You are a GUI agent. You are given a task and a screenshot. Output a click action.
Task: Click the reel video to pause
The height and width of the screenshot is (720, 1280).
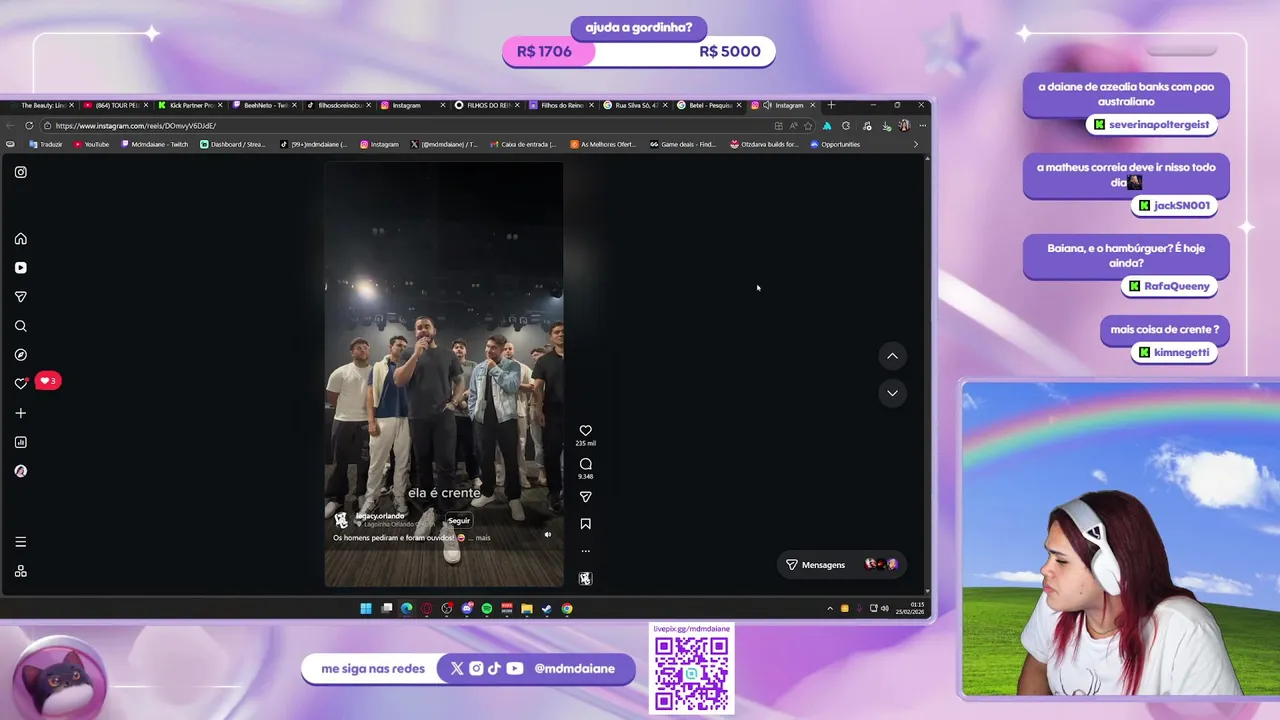coord(444,375)
